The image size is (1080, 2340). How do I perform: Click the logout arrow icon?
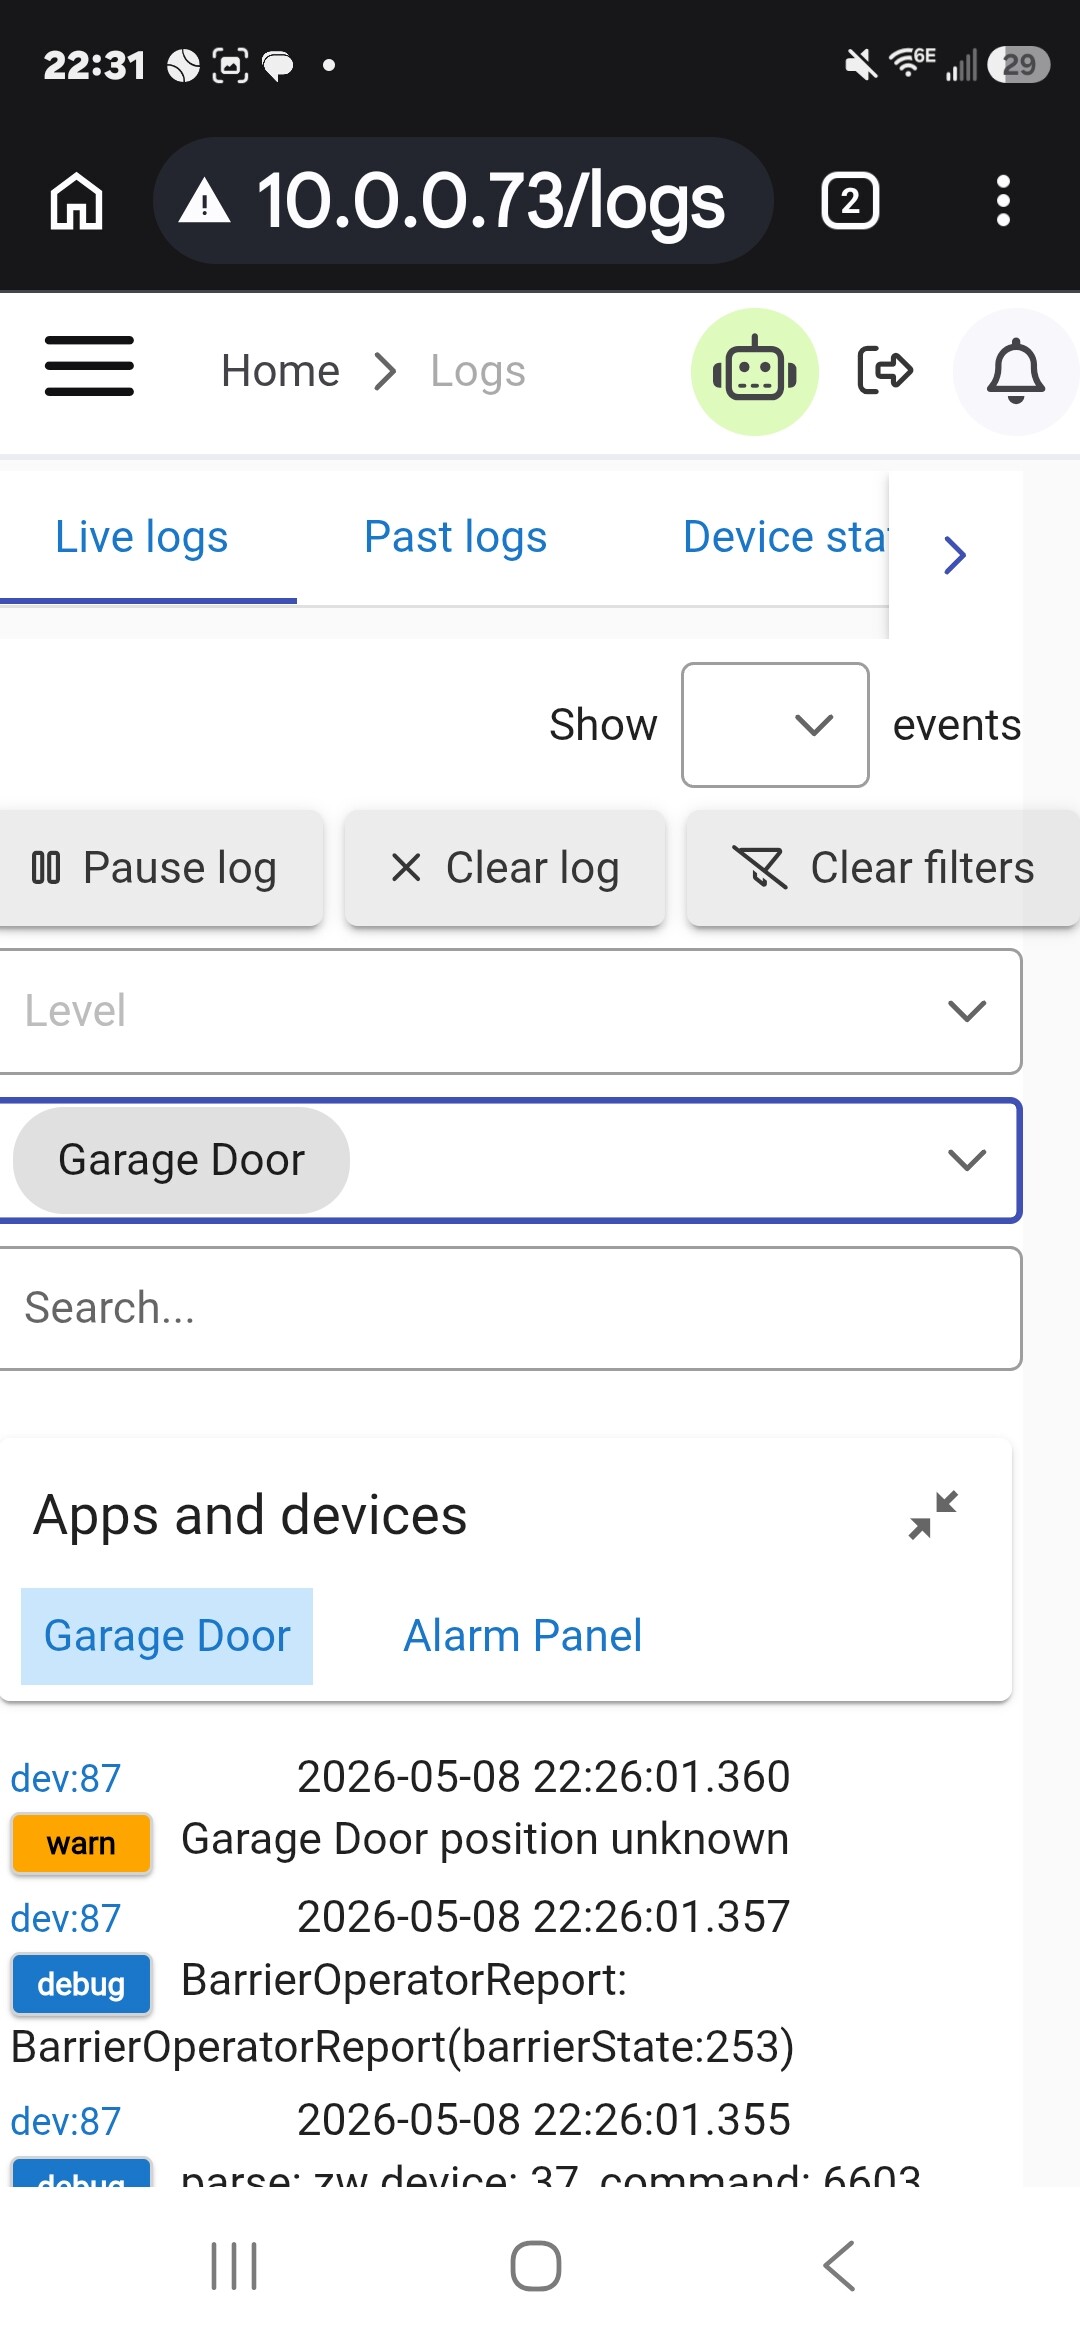[886, 371]
